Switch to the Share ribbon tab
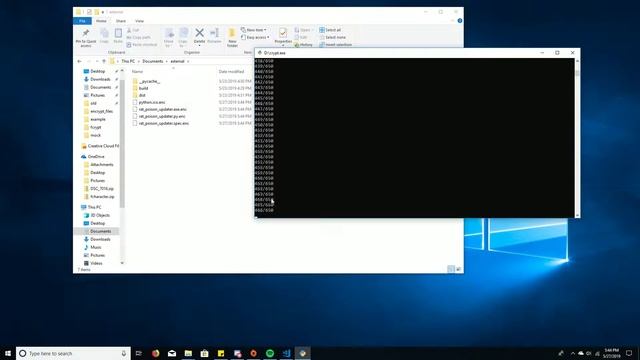 click(x=121, y=21)
